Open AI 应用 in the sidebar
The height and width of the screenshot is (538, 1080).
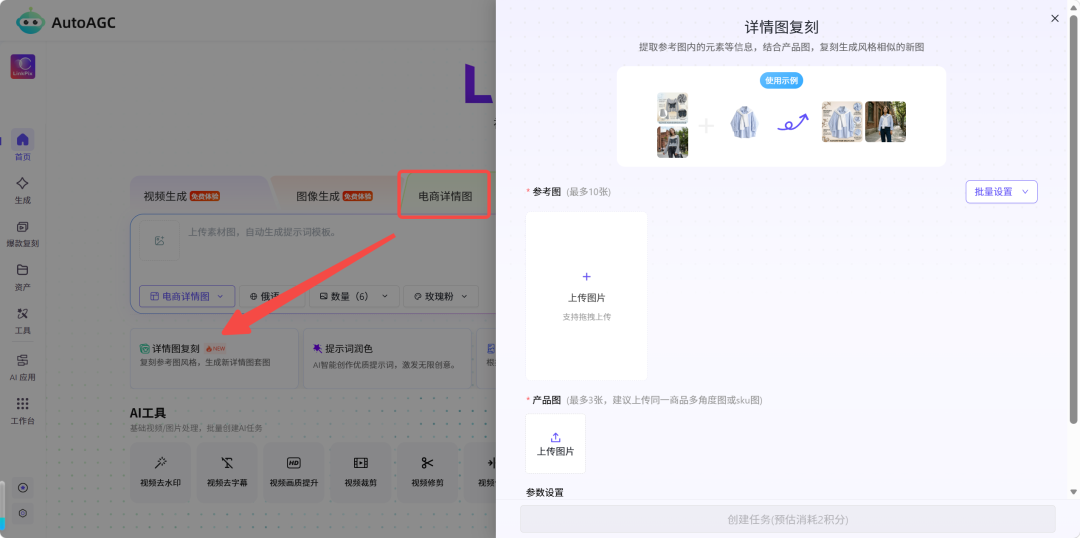(x=23, y=367)
